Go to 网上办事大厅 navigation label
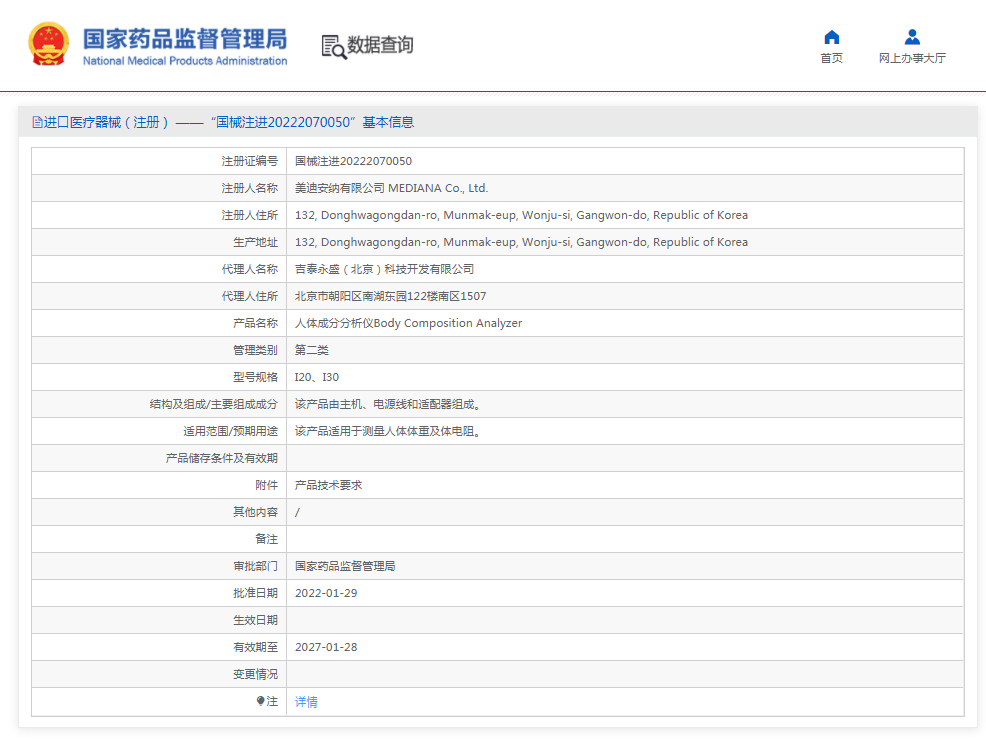Viewport: 986px width, 745px height. [912, 58]
